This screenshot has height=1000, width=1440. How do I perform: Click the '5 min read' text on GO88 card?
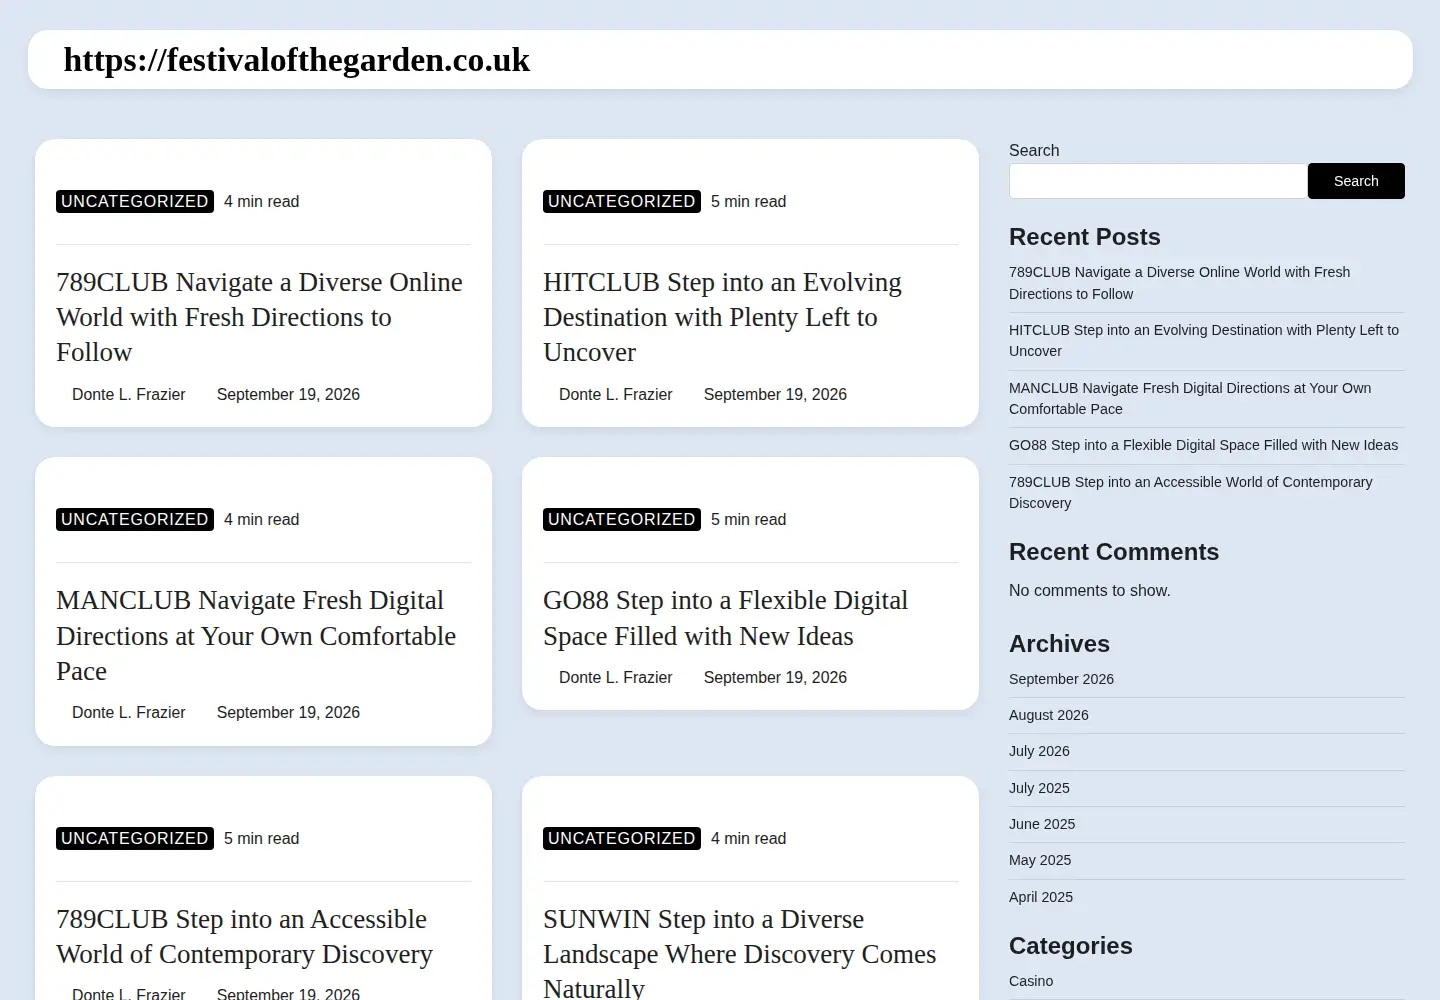pos(748,519)
